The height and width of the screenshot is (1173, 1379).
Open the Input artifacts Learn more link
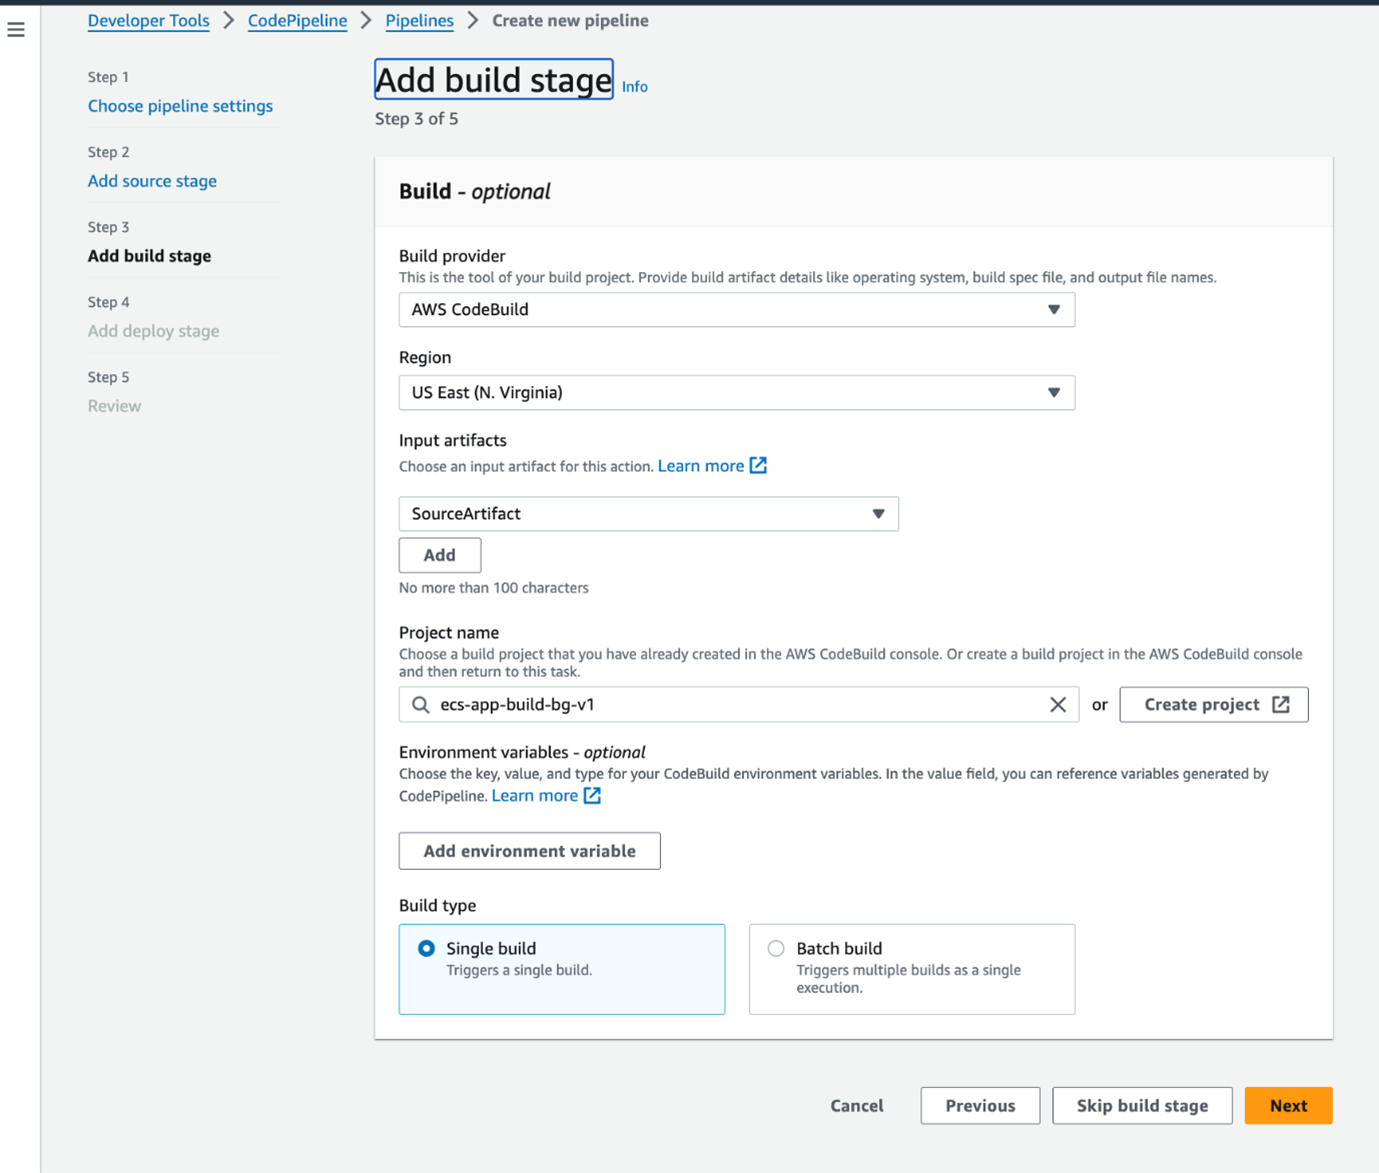[x=701, y=466]
